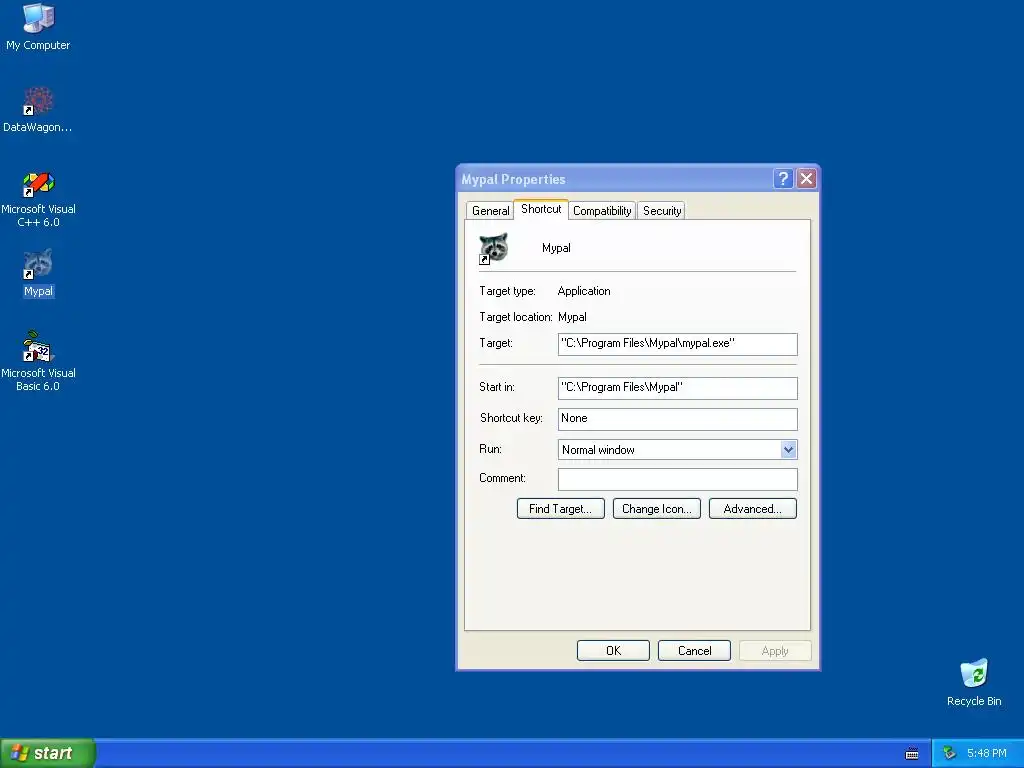The image size is (1024, 768).
Task: Close the Mypal Properties dialog
Action: click(807, 178)
